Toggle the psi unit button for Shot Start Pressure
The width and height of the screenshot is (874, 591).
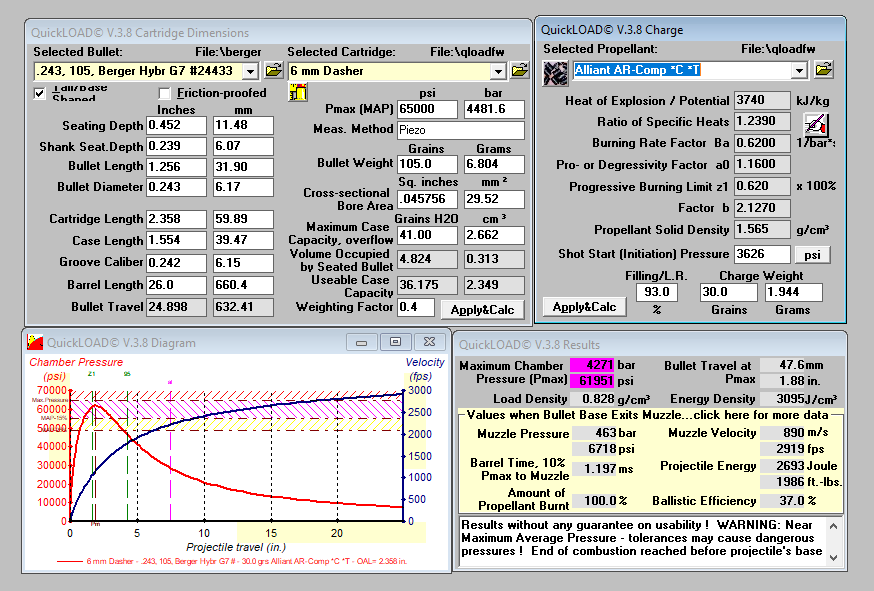tap(812, 254)
